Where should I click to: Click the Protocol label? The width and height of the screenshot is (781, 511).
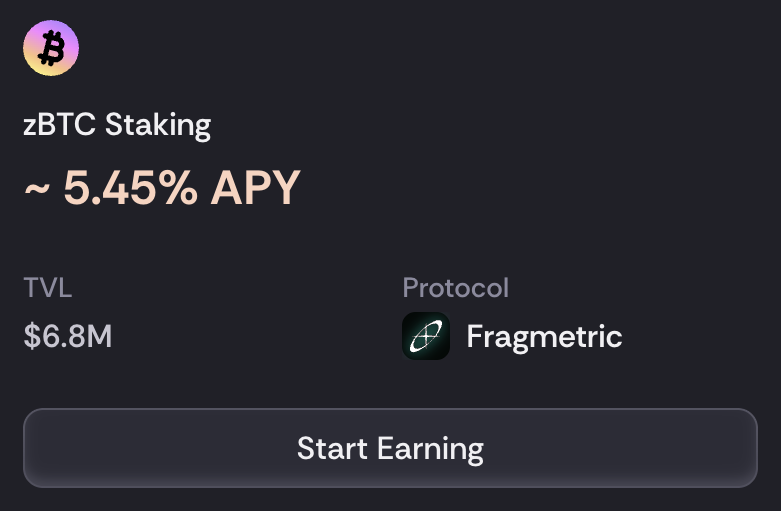455,288
